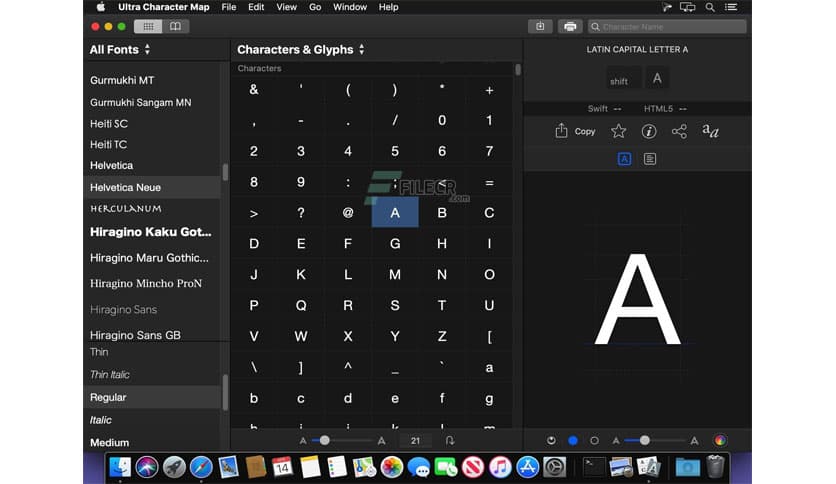Open the Help menu
The width and height of the screenshot is (836, 484).
[x=388, y=7]
